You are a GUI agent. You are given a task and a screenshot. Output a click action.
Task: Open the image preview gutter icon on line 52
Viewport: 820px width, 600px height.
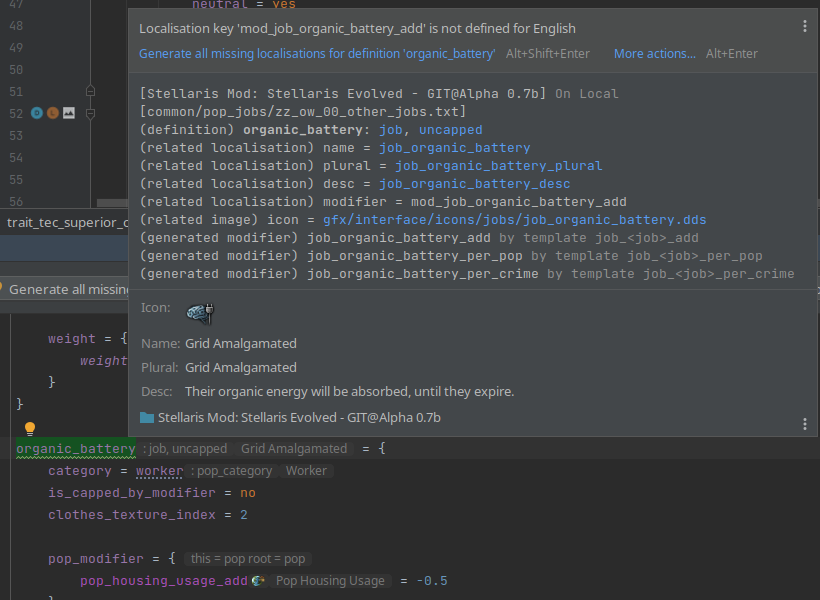(x=68, y=114)
